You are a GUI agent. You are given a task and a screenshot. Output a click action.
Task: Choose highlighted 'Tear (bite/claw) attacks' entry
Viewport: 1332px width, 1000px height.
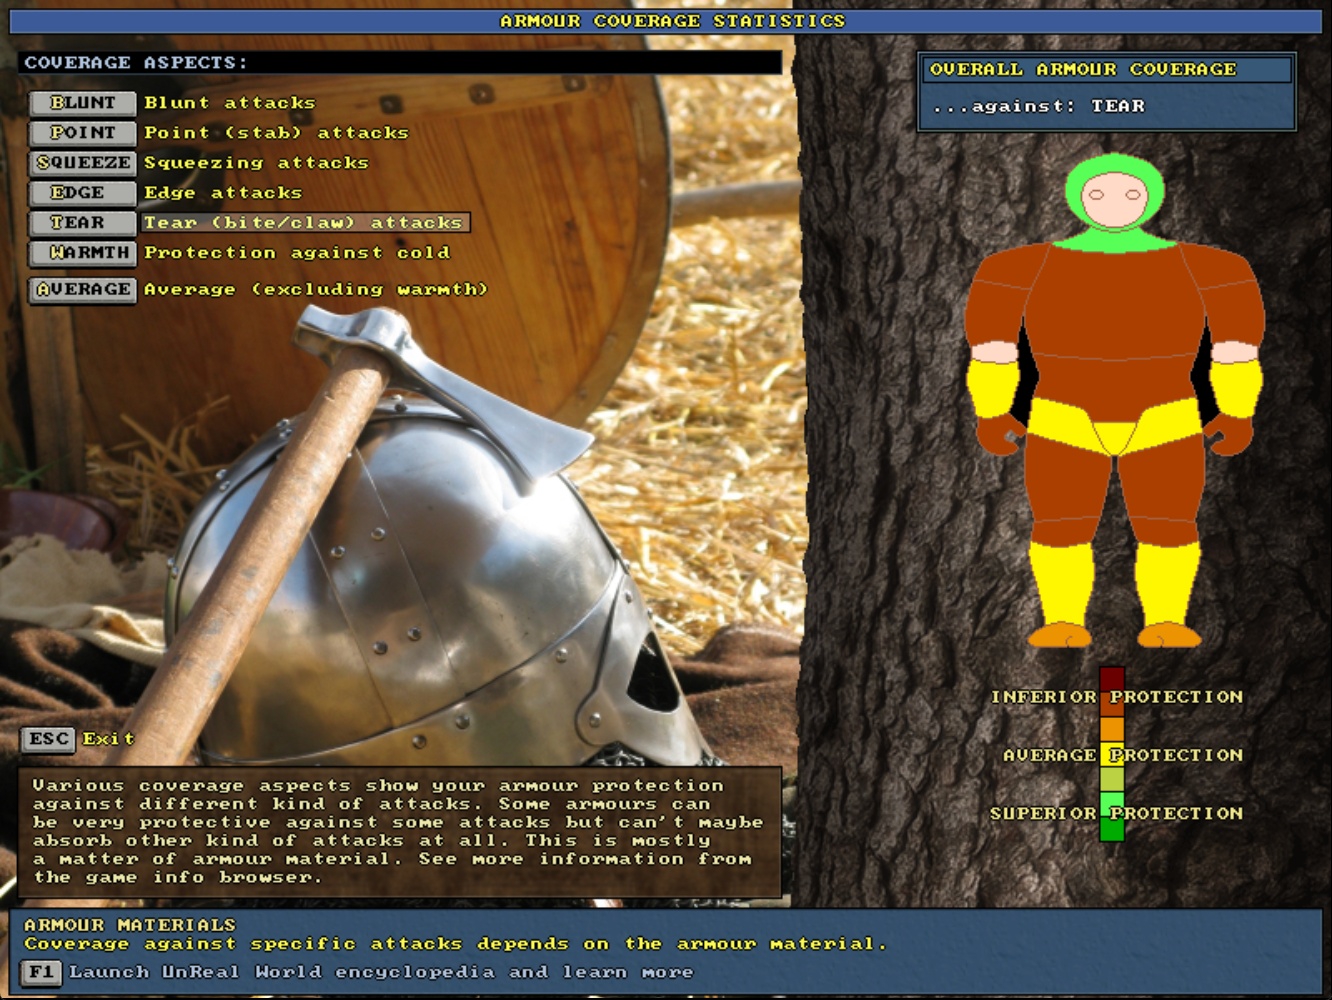[304, 223]
